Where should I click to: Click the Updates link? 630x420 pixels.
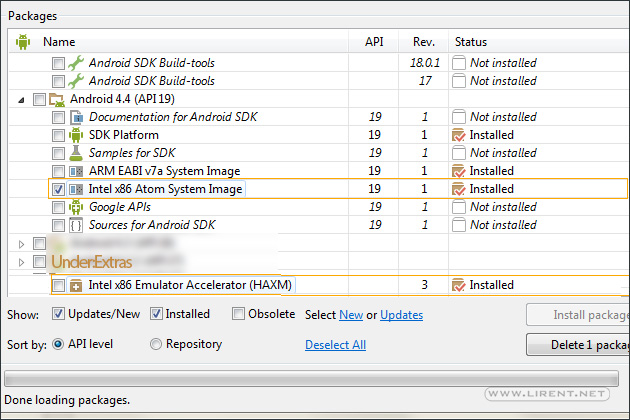pyautogui.click(x=401, y=315)
